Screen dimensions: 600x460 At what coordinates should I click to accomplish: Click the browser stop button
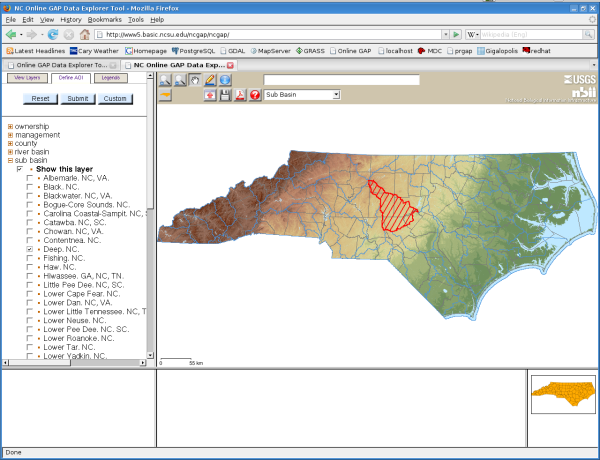(x=69, y=35)
